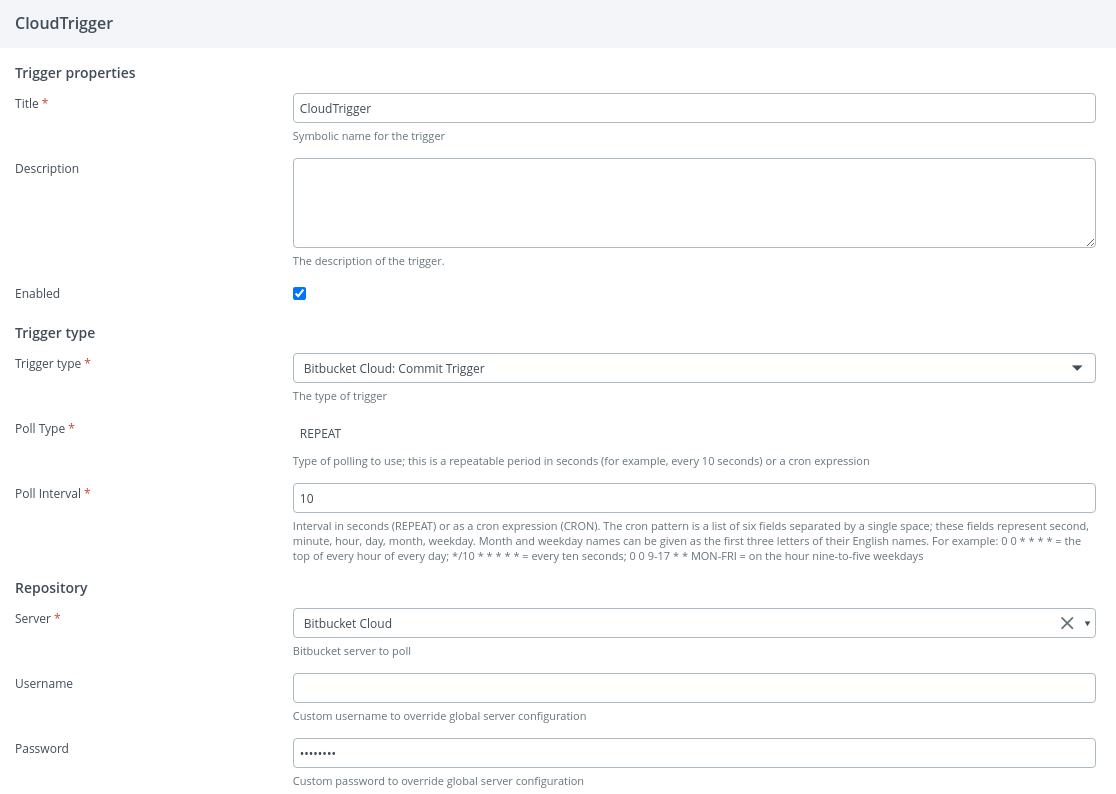
Task: Click the Title input containing CloudTrigger
Action: pos(693,108)
